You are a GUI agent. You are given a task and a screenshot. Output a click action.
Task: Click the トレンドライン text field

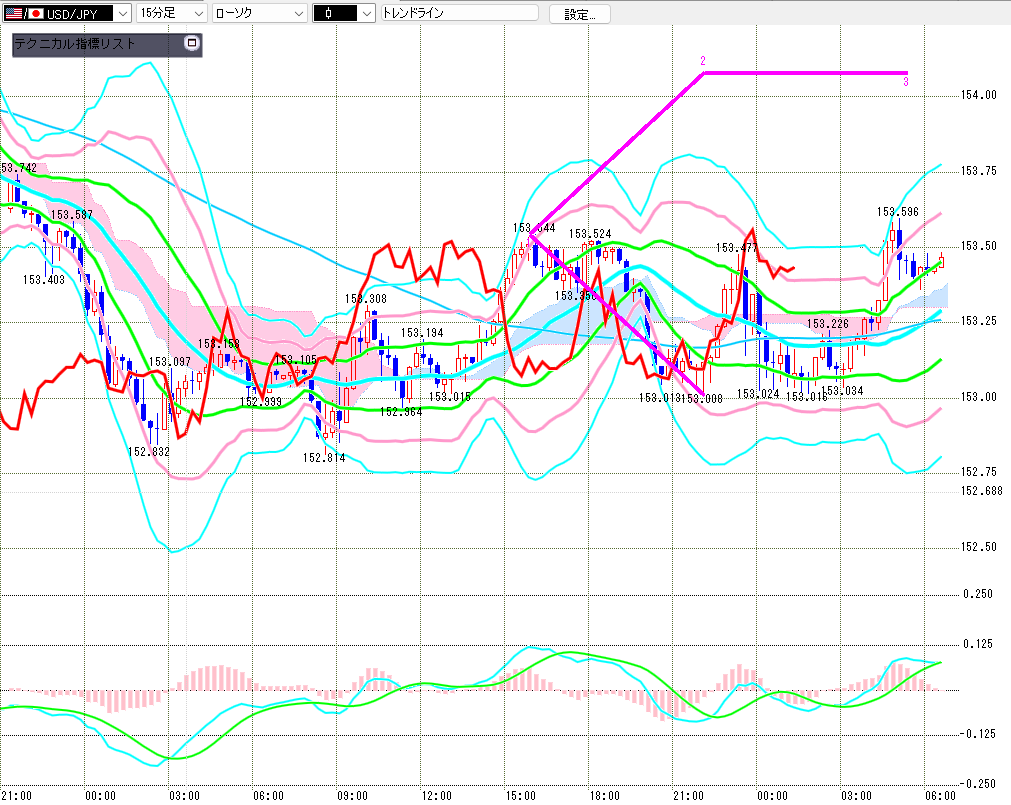458,13
